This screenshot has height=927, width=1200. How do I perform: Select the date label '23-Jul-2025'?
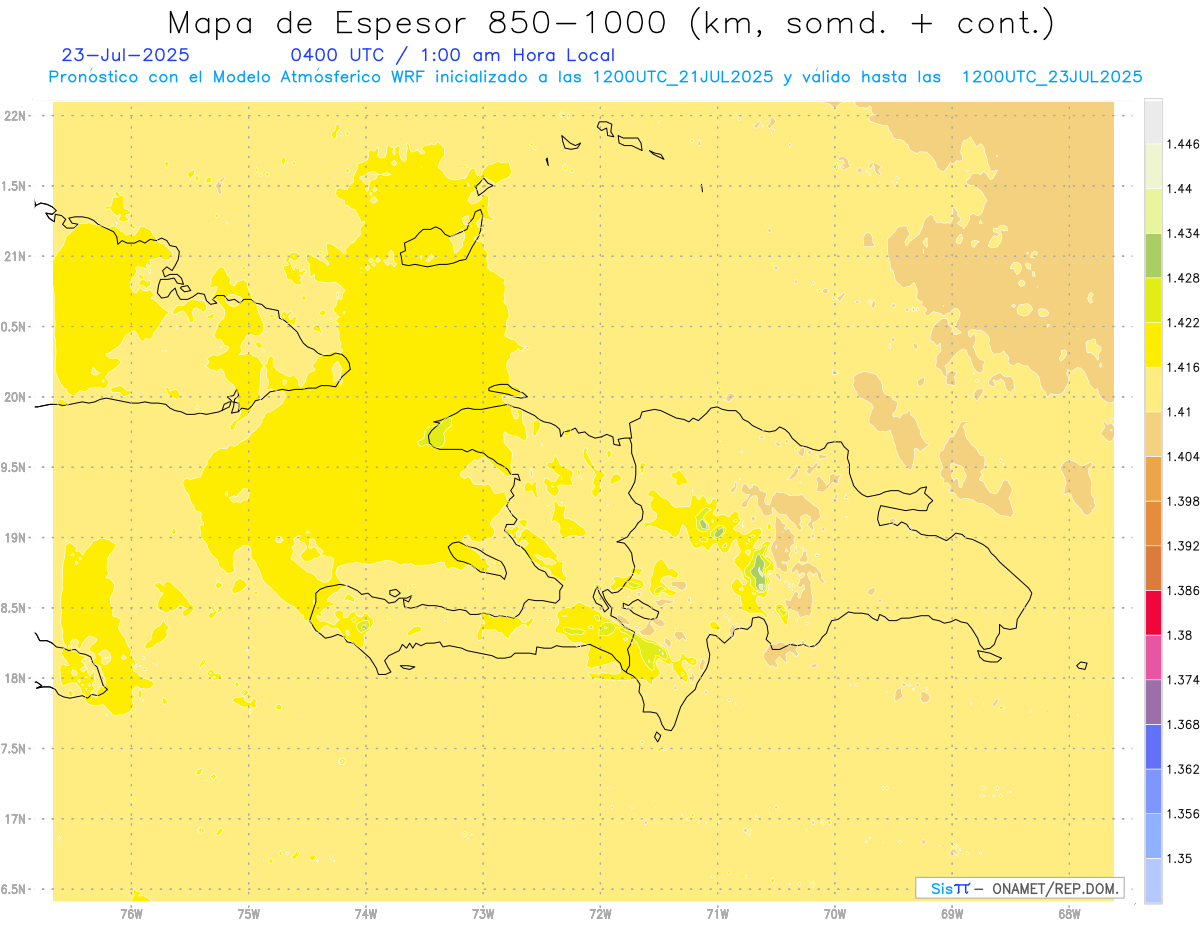click(125, 55)
